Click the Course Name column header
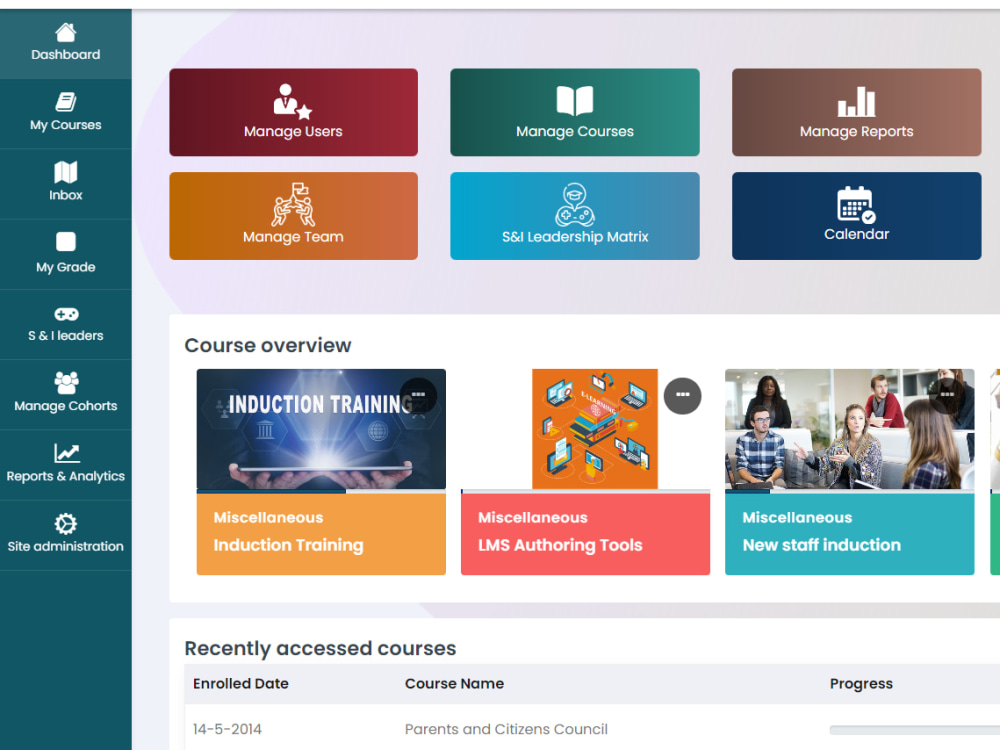The width and height of the screenshot is (1000, 750). [454, 684]
